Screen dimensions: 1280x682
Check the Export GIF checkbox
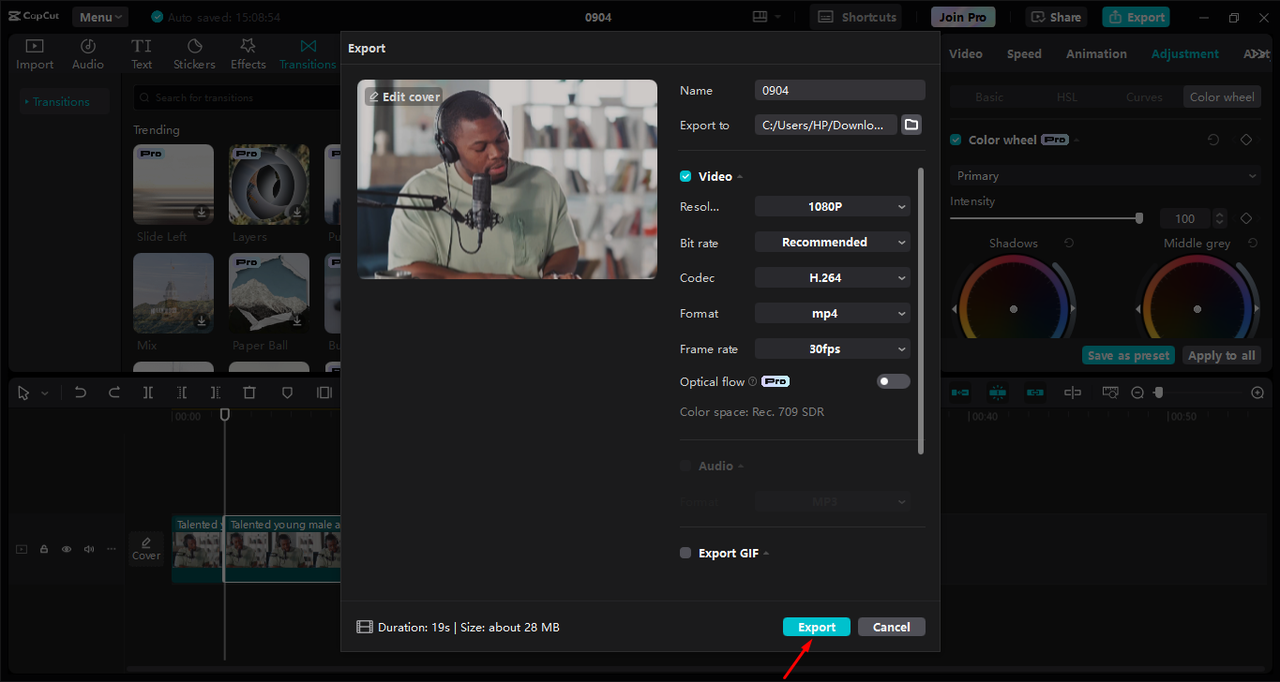tap(686, 553)
